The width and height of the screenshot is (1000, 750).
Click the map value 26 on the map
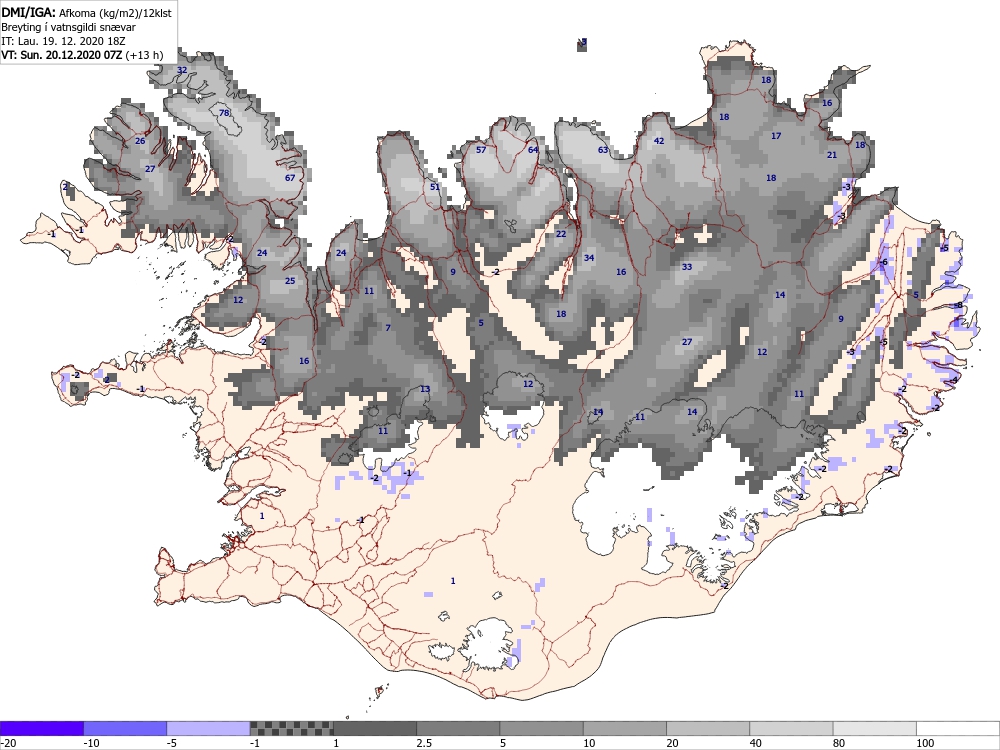(140, 141)
